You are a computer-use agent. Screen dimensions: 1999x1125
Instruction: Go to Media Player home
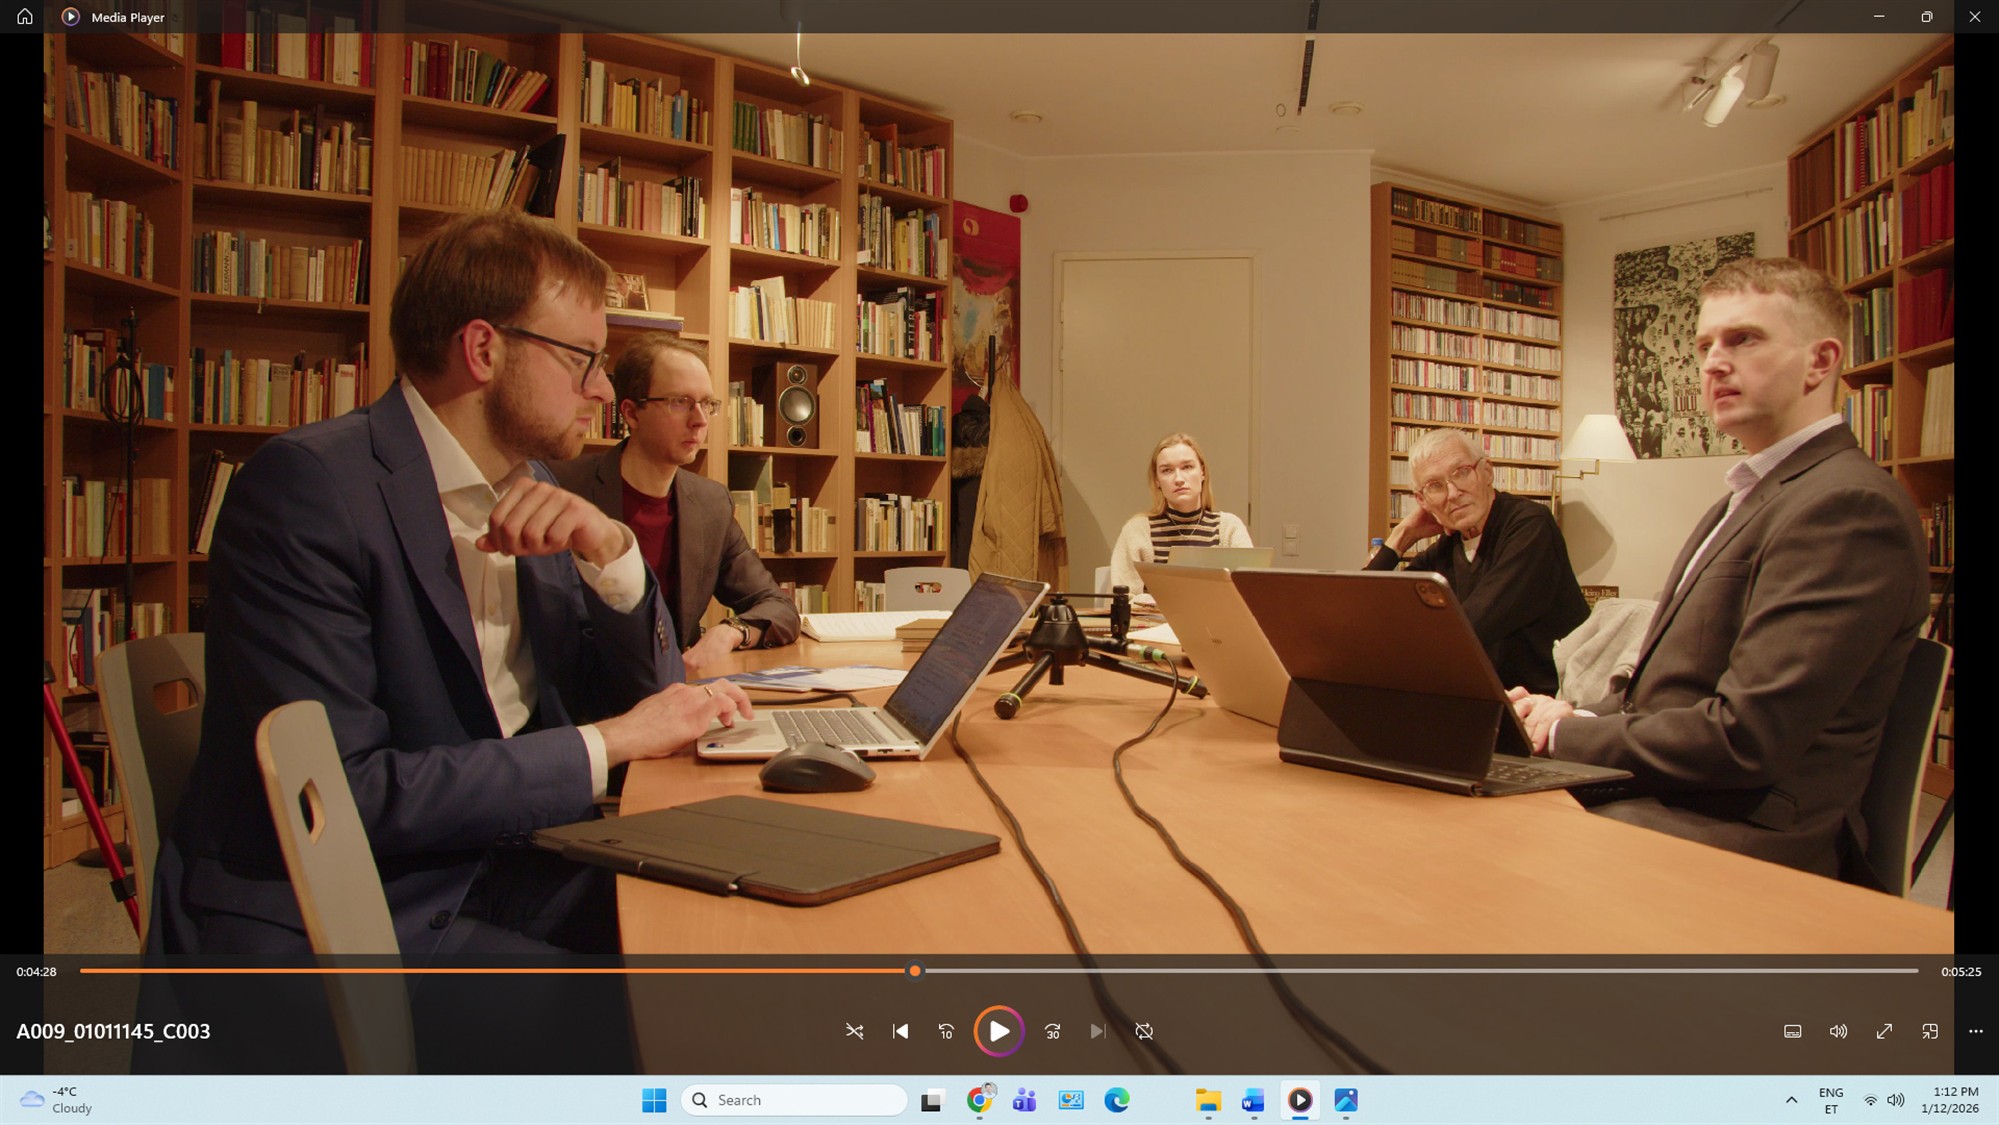(25, 16)
